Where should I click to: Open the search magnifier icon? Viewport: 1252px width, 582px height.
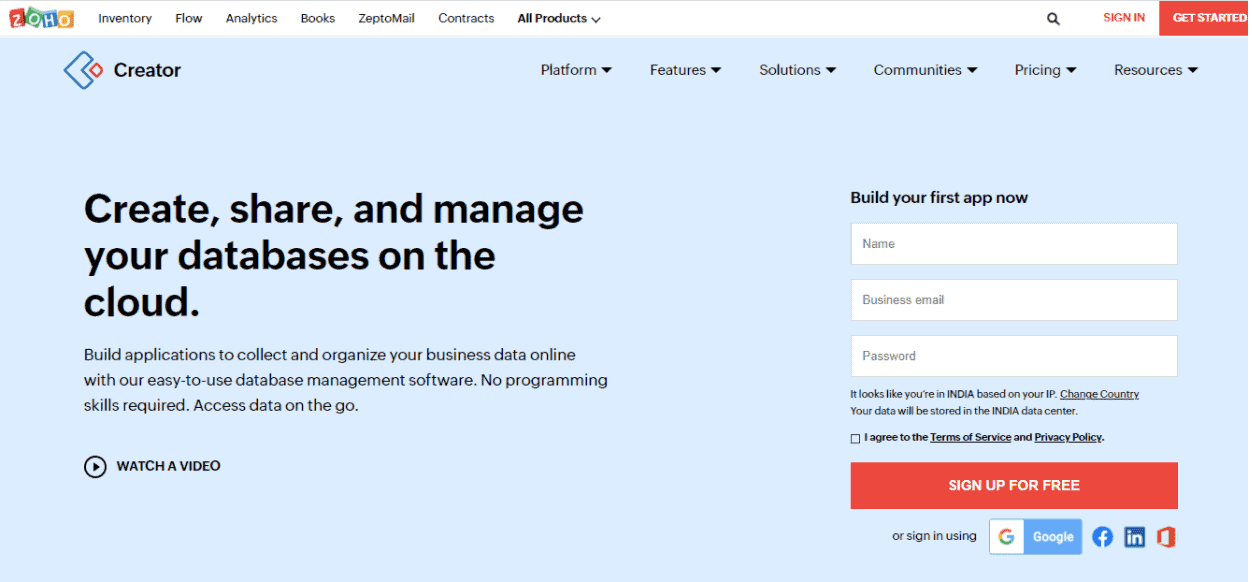click(1053, 18)
